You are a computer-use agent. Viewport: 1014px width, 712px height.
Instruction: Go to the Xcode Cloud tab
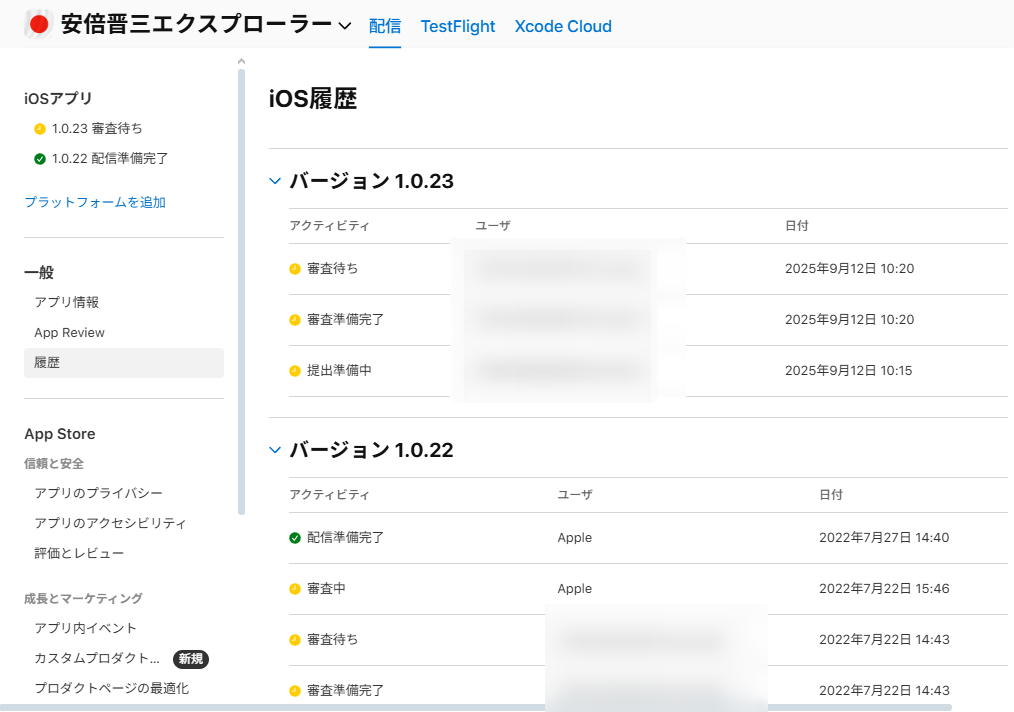563,26
